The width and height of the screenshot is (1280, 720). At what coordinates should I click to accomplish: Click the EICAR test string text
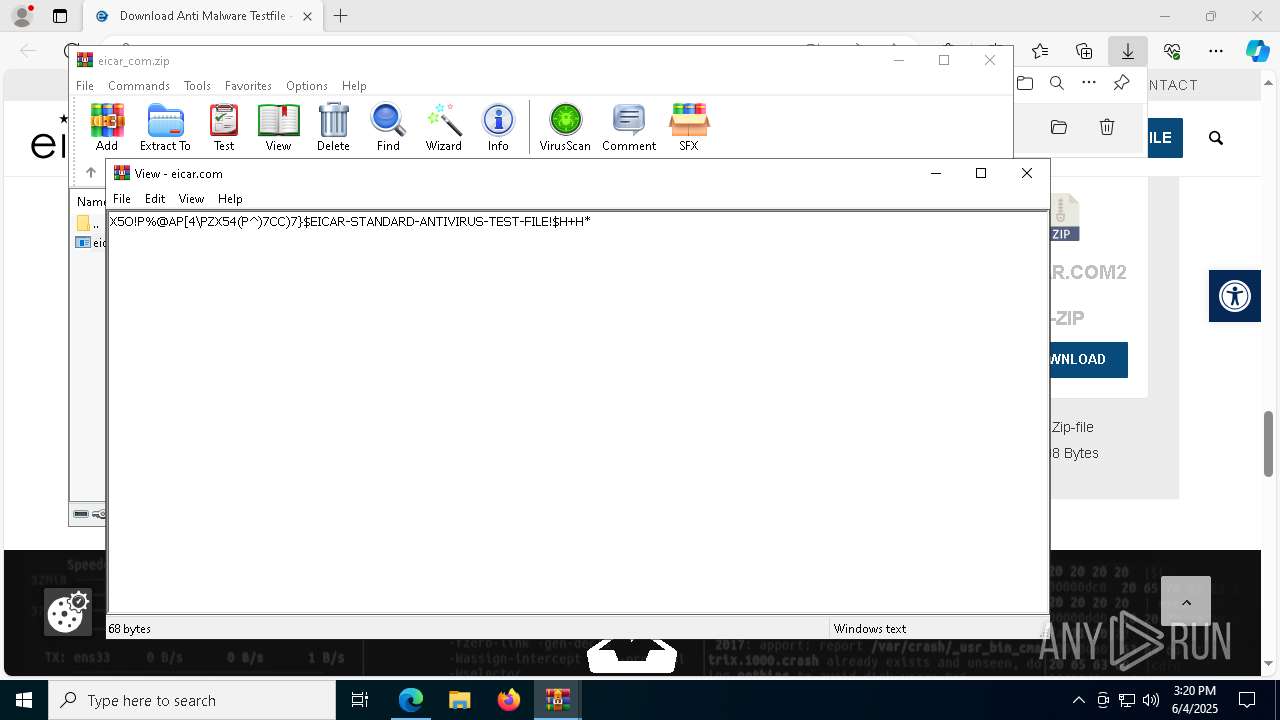coord(350,221)
